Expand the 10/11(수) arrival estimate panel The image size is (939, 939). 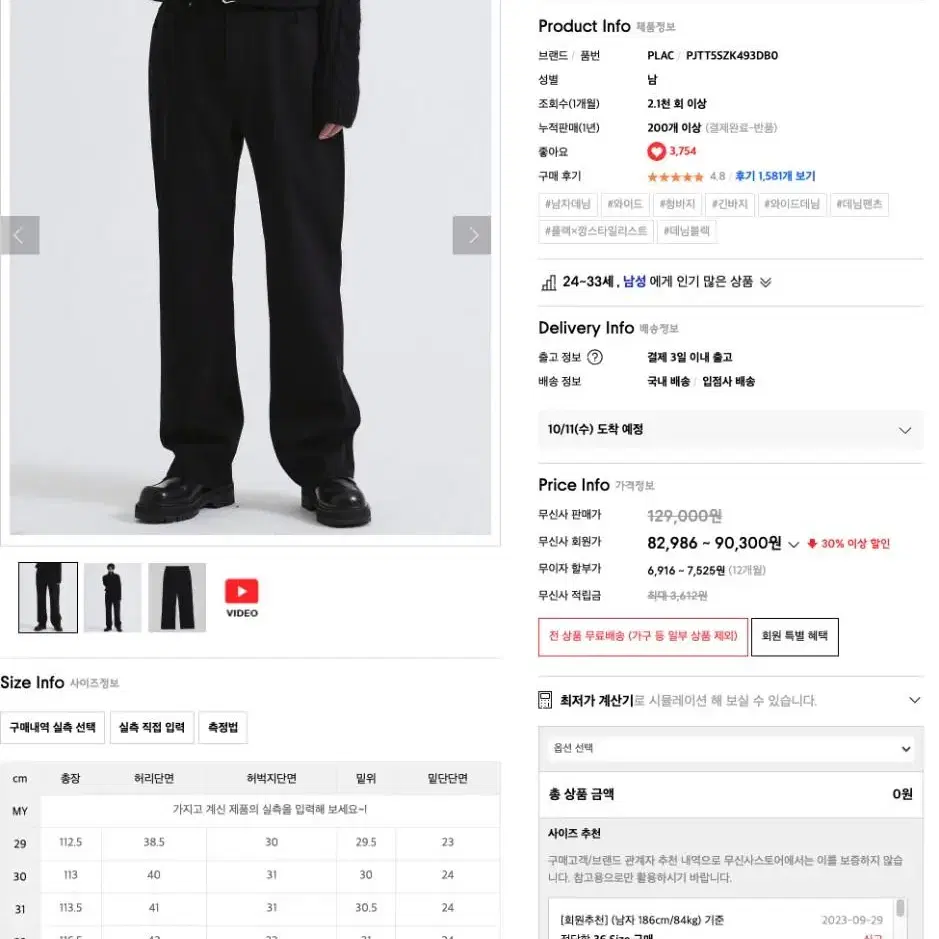[x=730, y=430]
